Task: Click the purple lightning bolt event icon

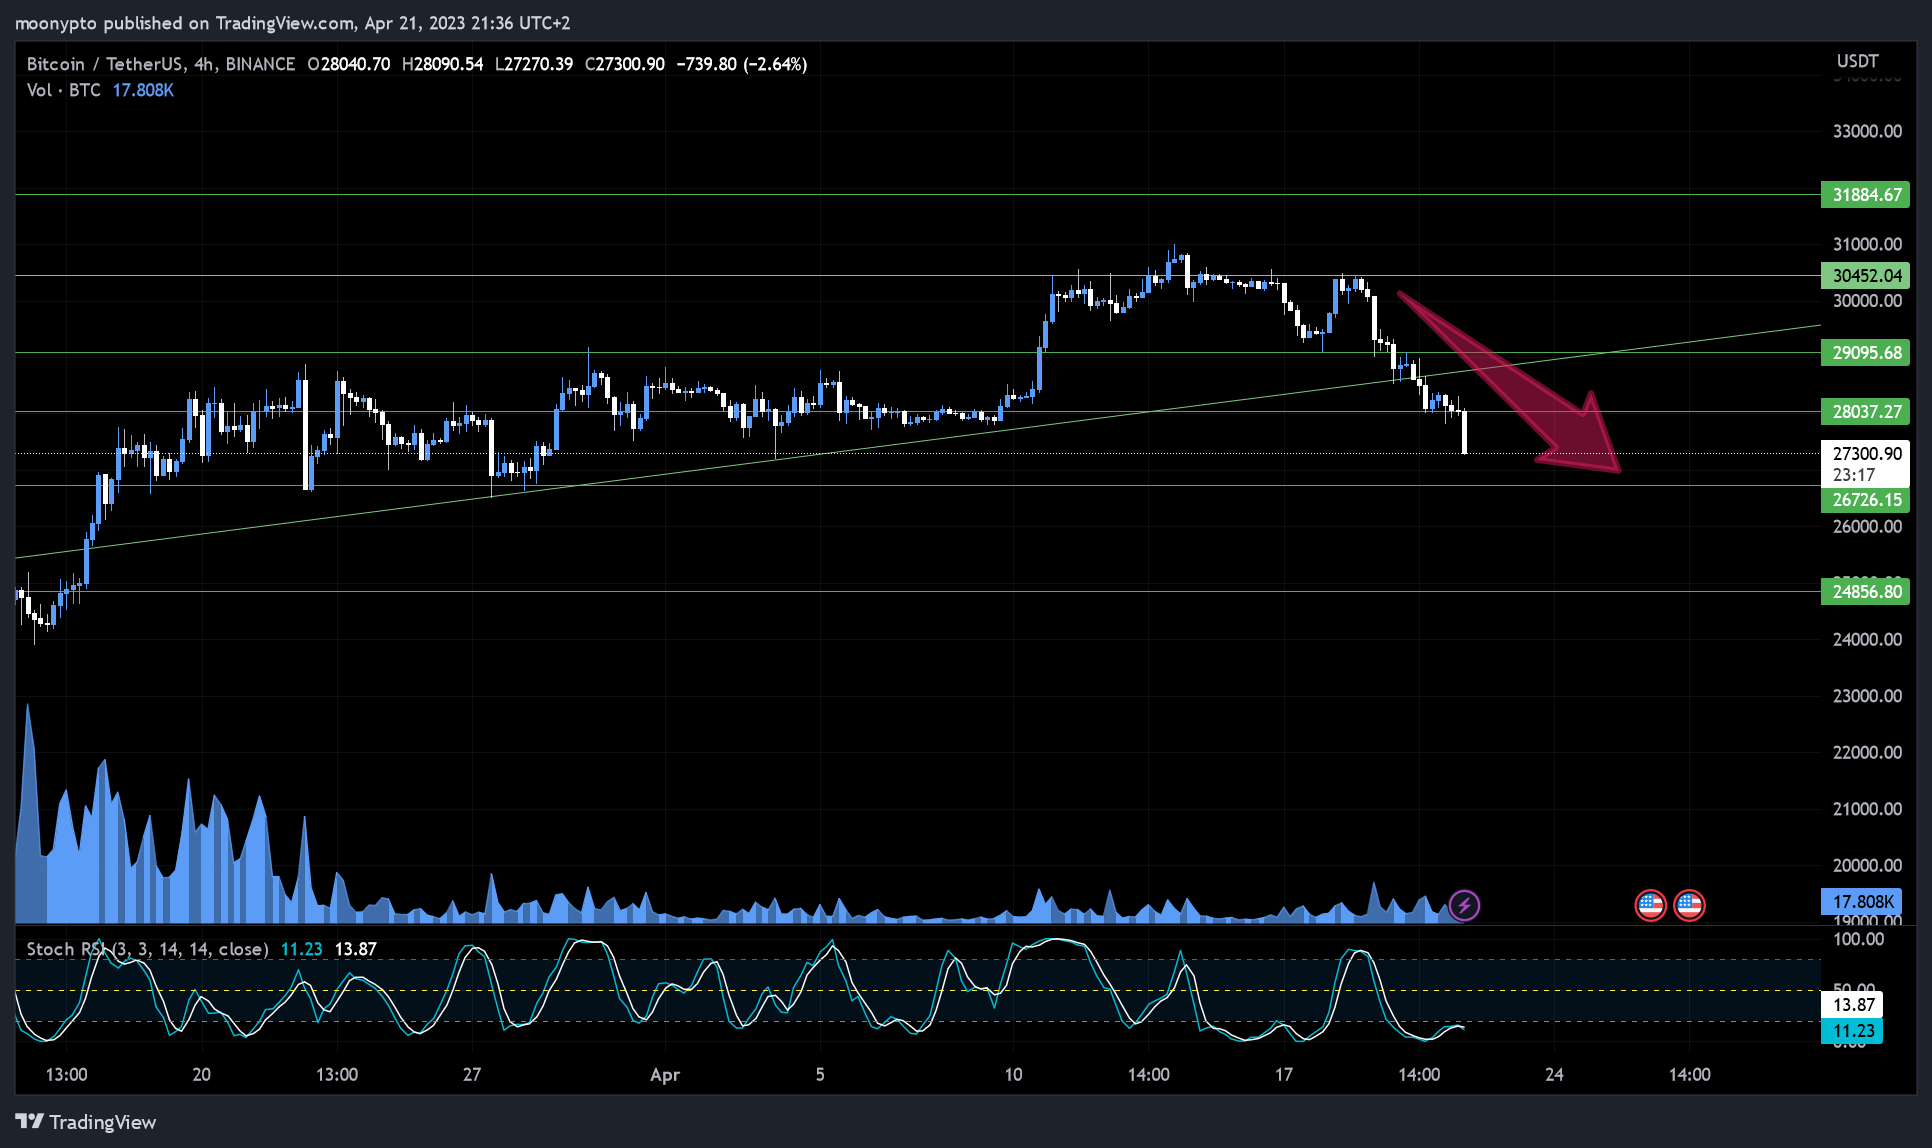Action: (1464, 905)
